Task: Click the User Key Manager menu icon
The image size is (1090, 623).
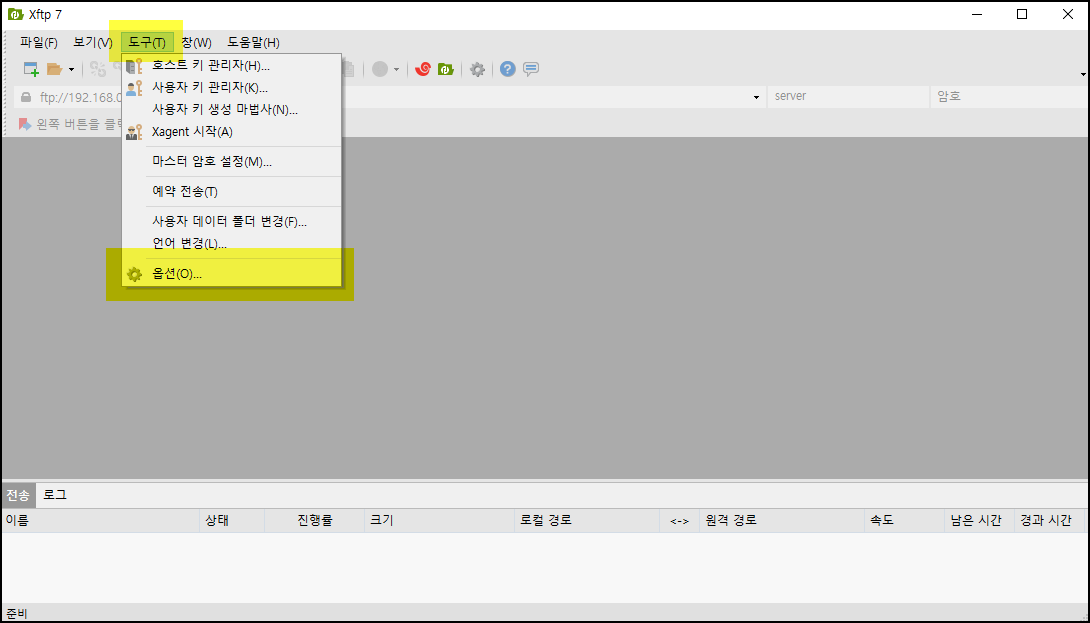Action: point(134,88)
